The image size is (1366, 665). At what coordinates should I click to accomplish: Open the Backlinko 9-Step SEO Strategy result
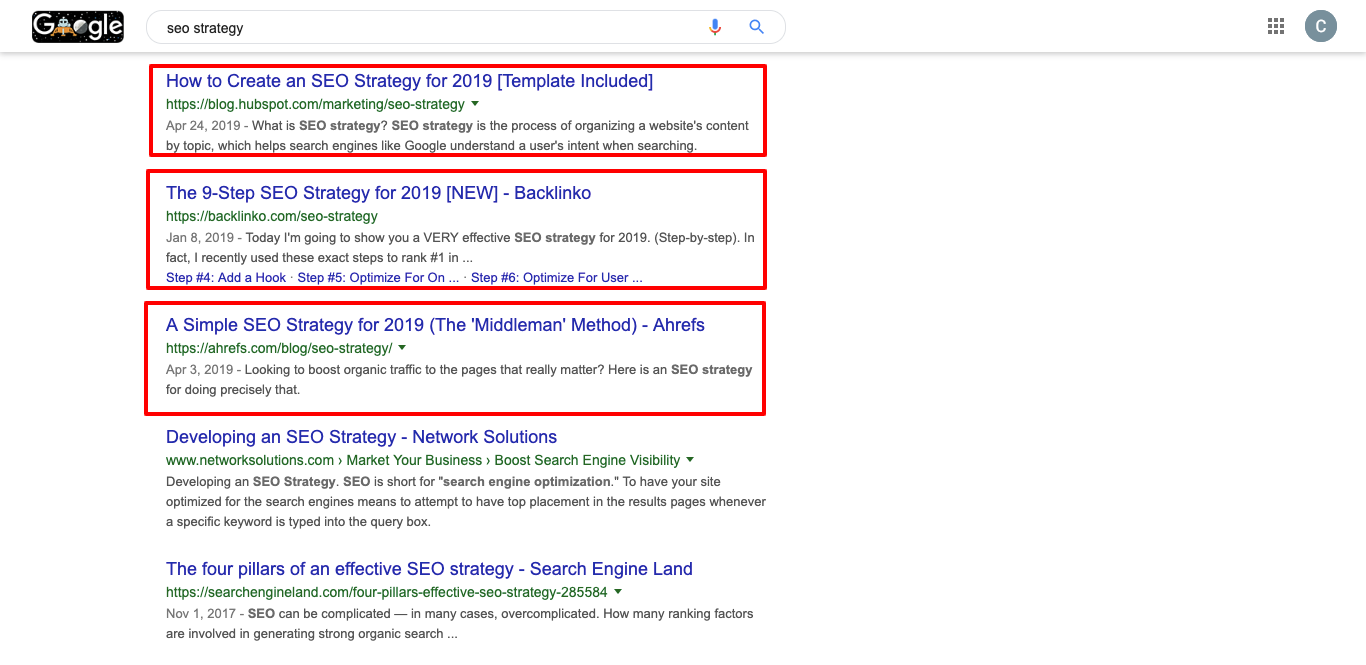pos(378,193)
